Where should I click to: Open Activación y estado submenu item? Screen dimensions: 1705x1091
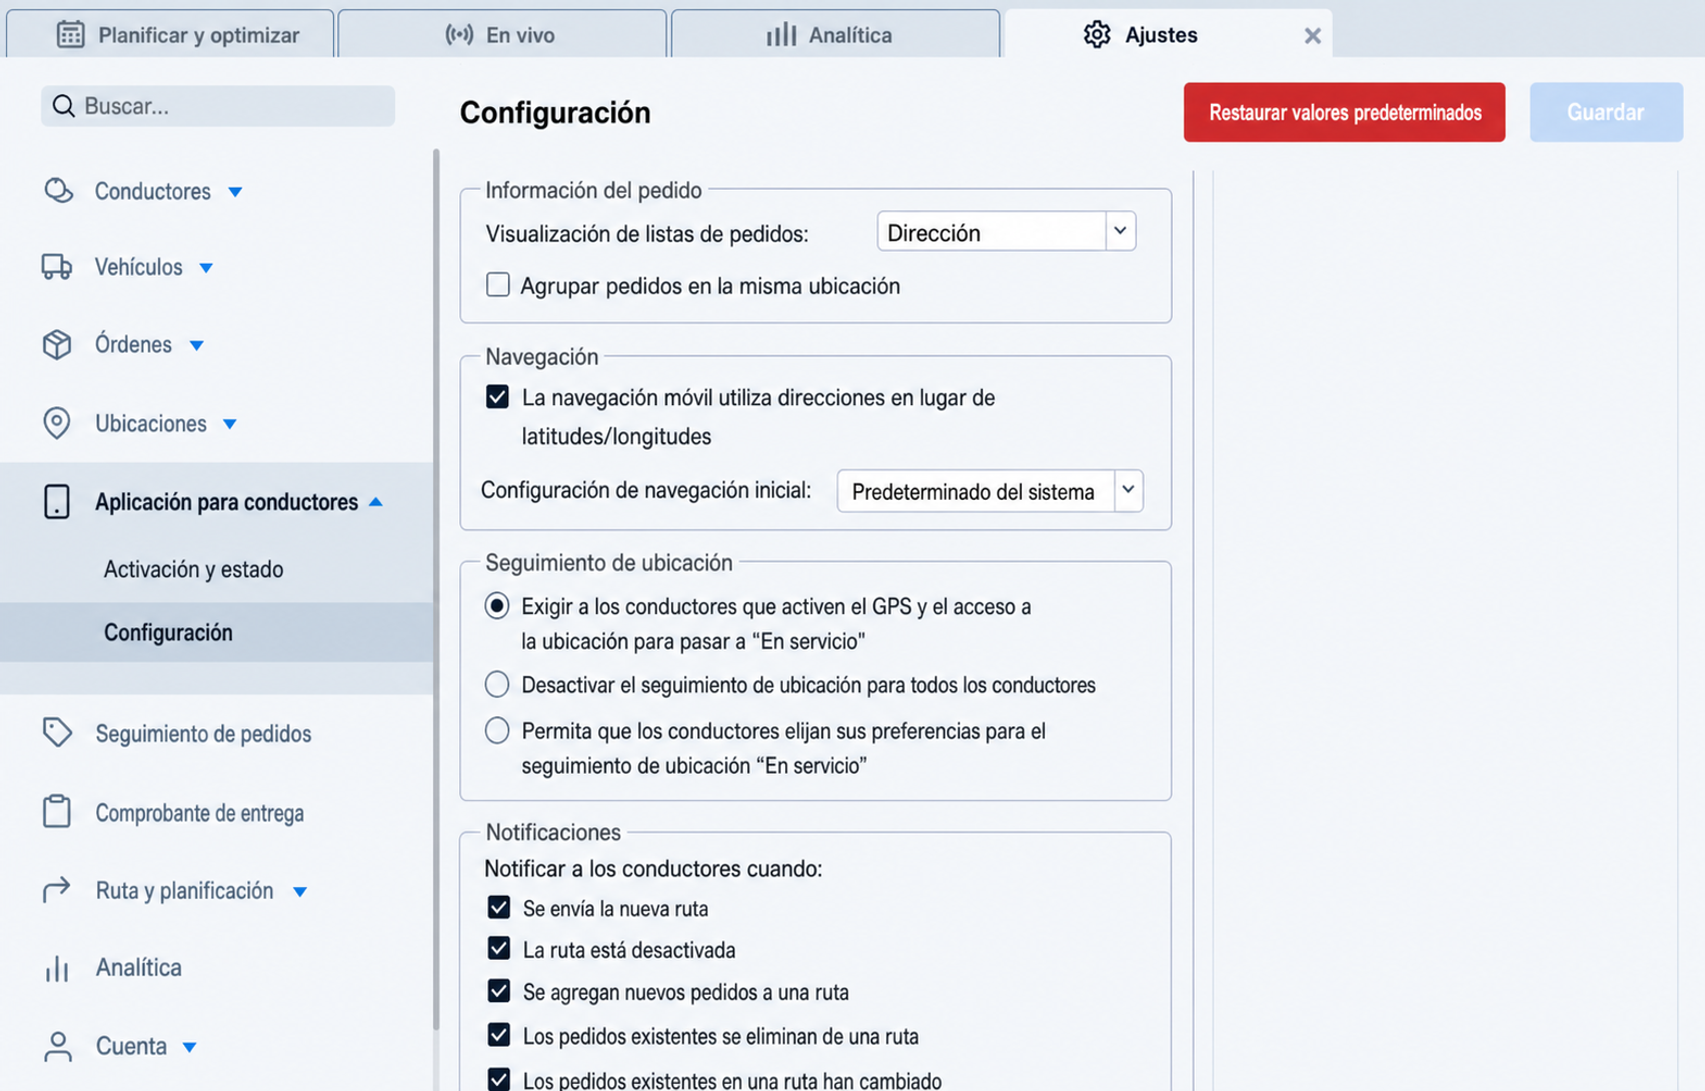[194, 569]
